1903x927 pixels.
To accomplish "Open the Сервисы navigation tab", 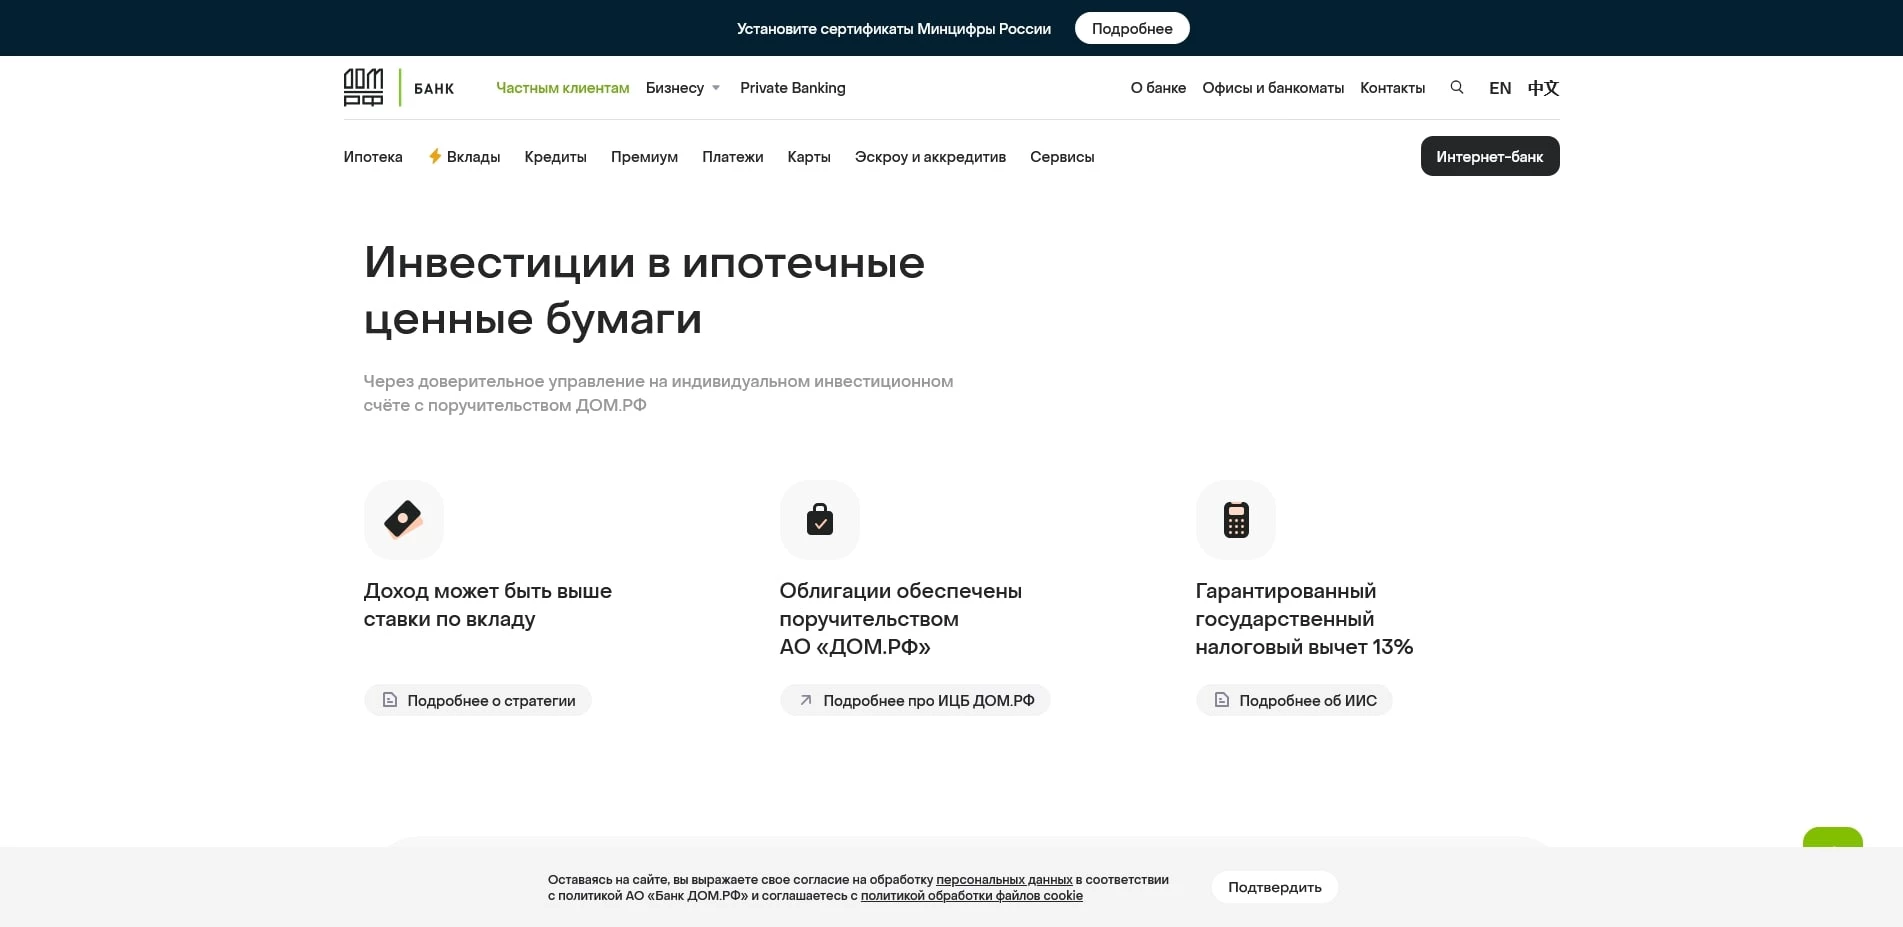I will [x=1061, y=156].
